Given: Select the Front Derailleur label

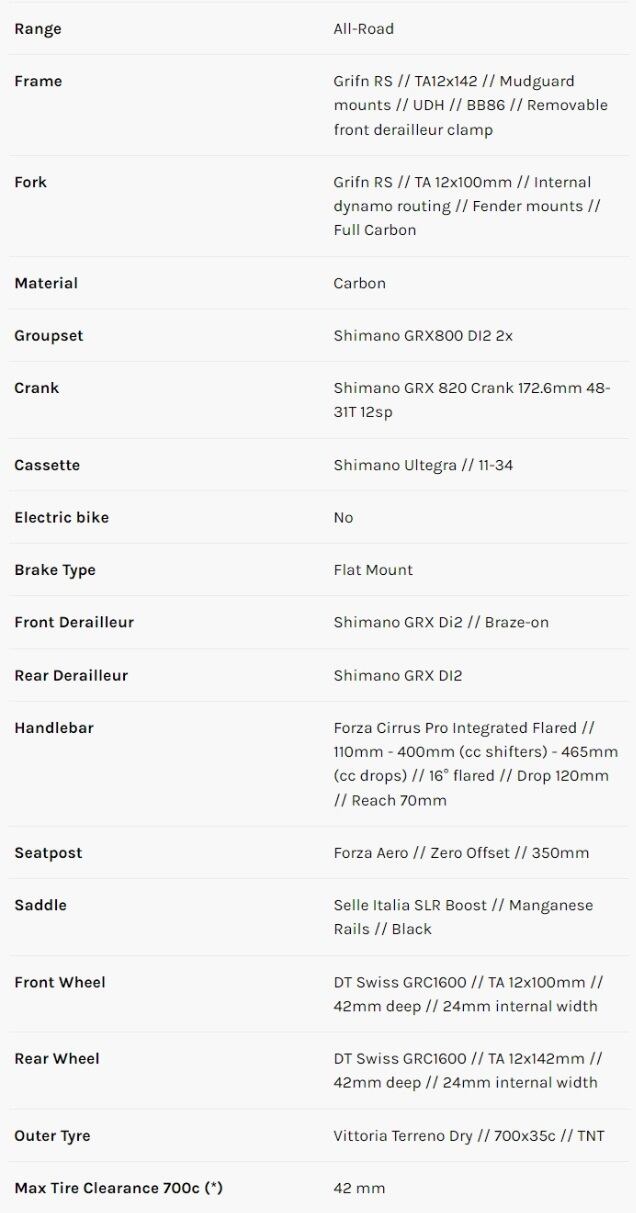Looking at the screenshot, I should [74, 622].
